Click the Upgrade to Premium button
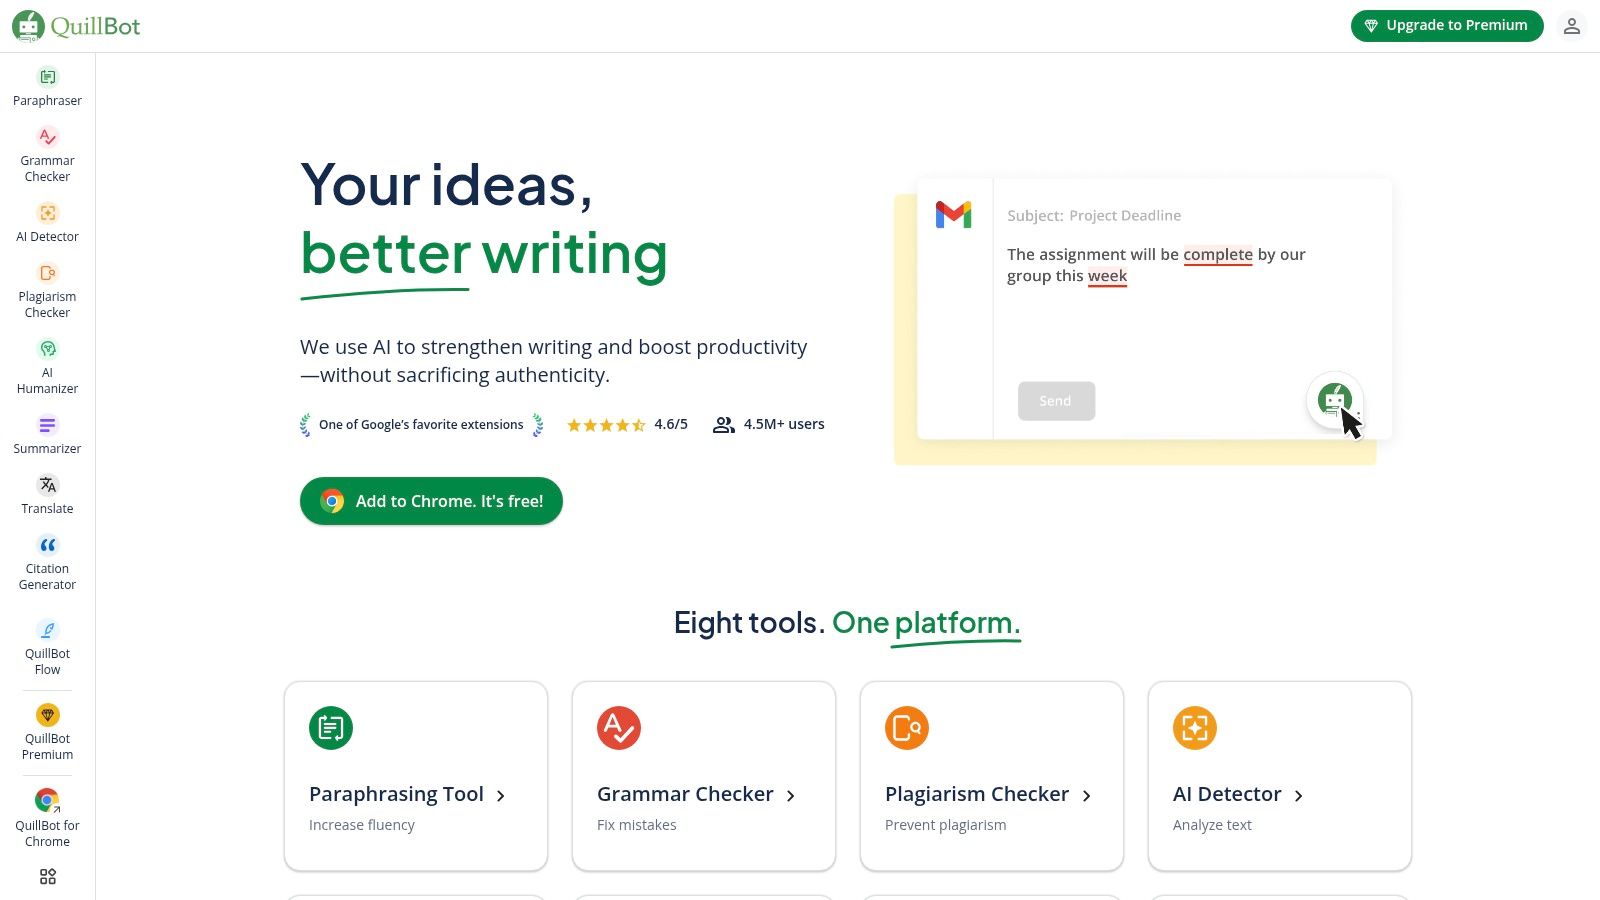 (x=1447, y=26)
